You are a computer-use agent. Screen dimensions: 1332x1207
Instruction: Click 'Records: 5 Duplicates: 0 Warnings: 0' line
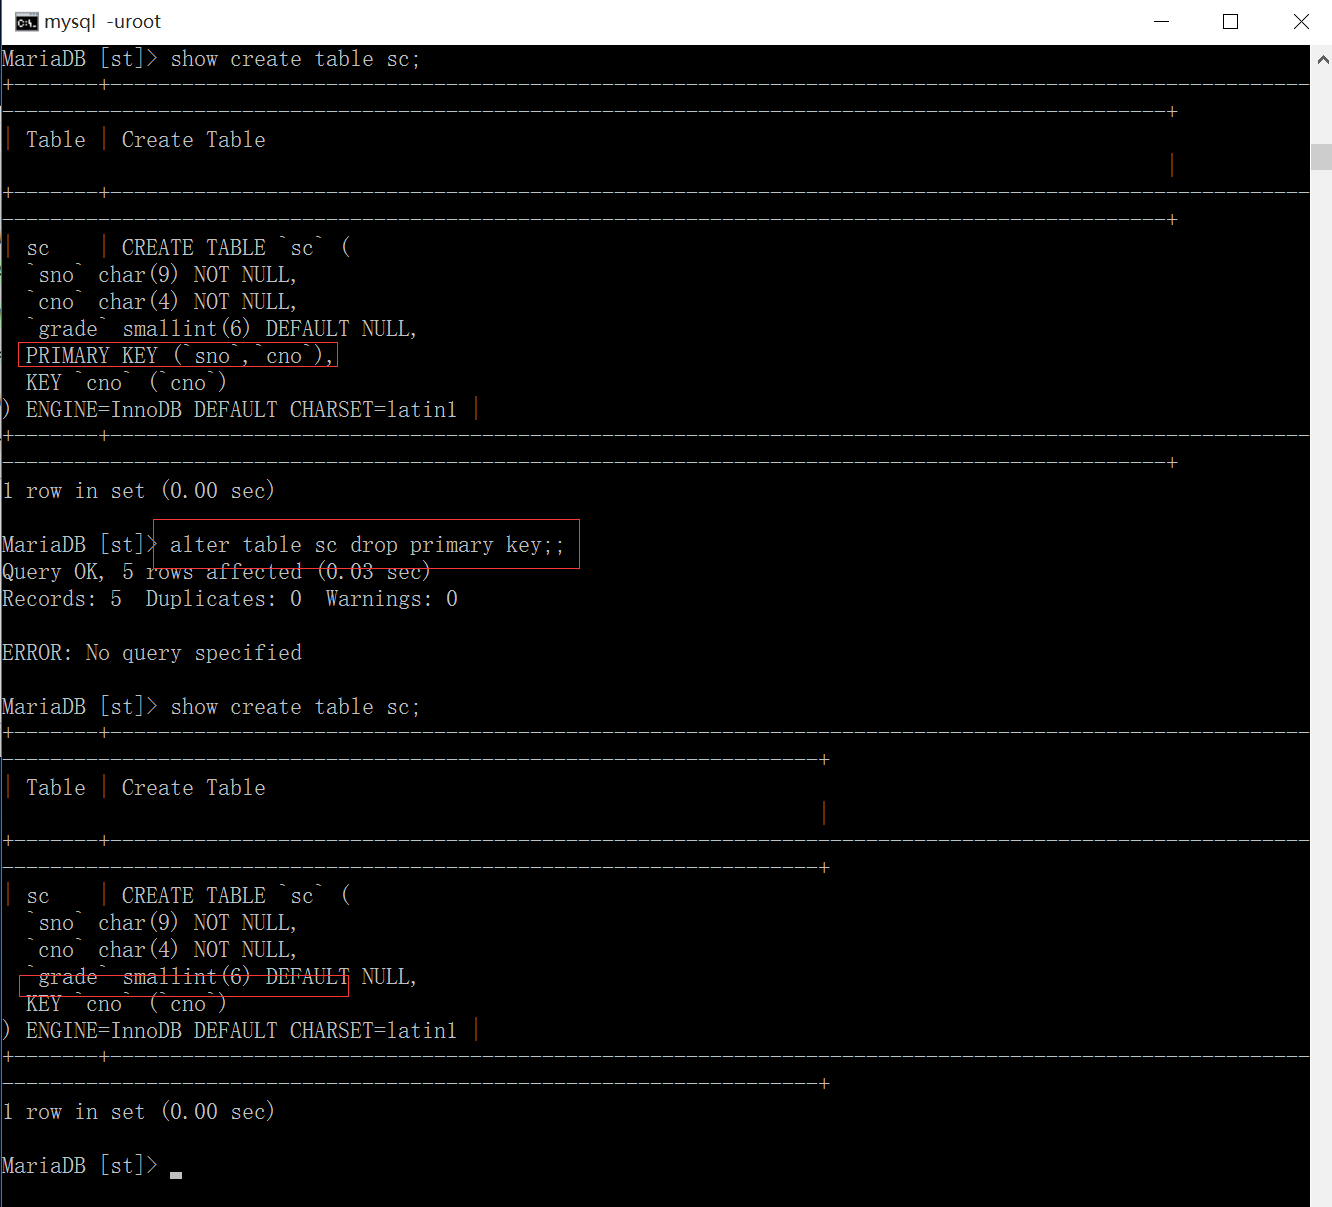click(x=230, y=599)
